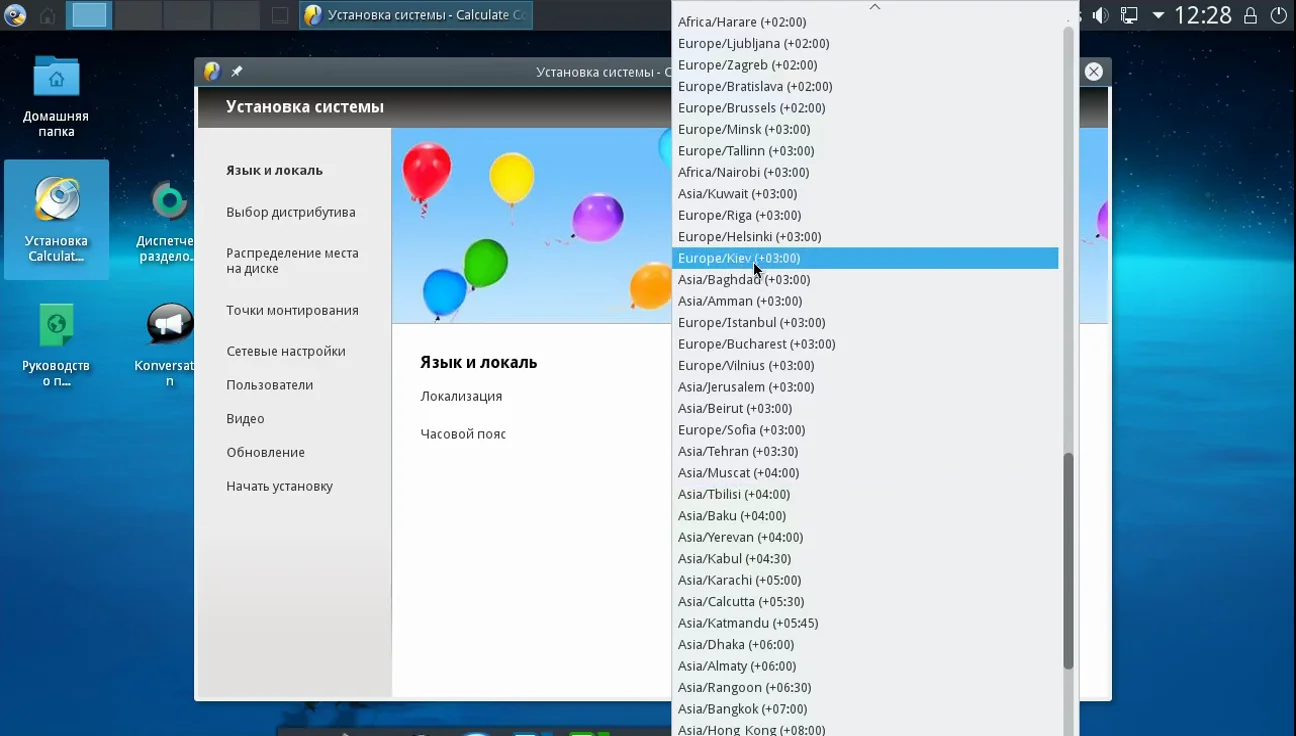The image size is (1296, 736).
Task: Open the volume speaker tray icon
Action: click(1101, 15)
